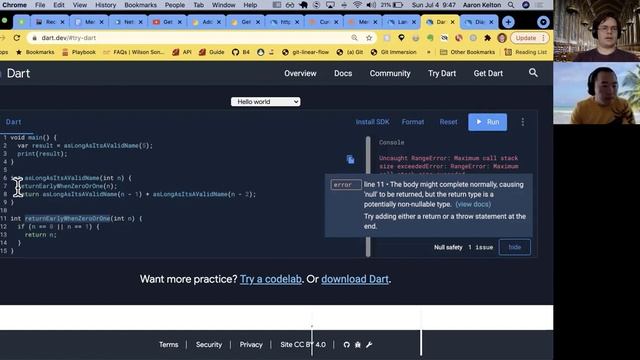Copy code using the clipboard icon
This screenshot has height=360, width=640.
click(350, 160)
